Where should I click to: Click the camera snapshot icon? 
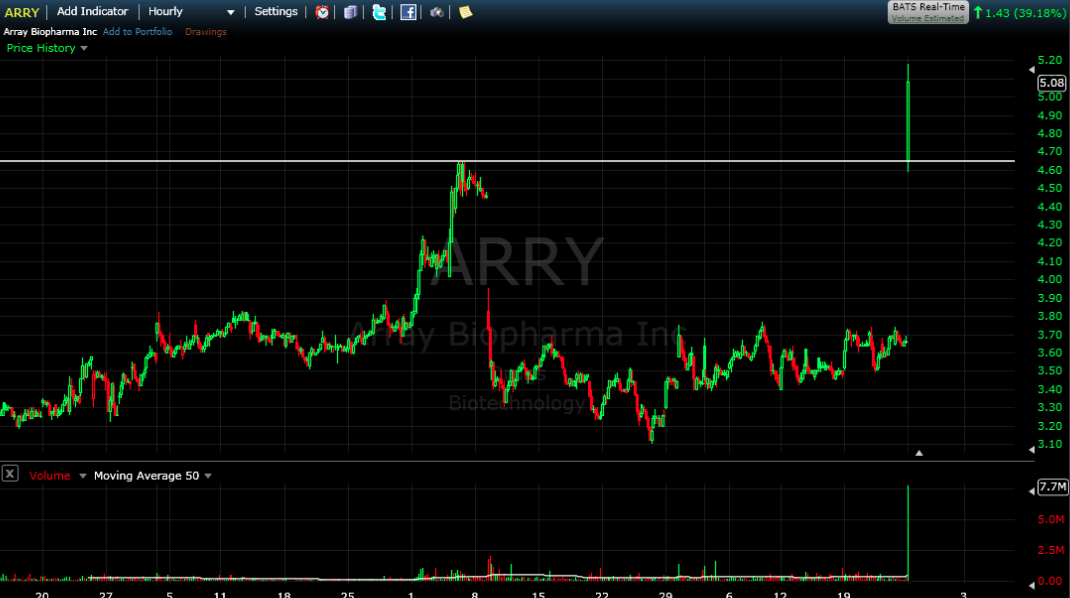tap(437, 12)
